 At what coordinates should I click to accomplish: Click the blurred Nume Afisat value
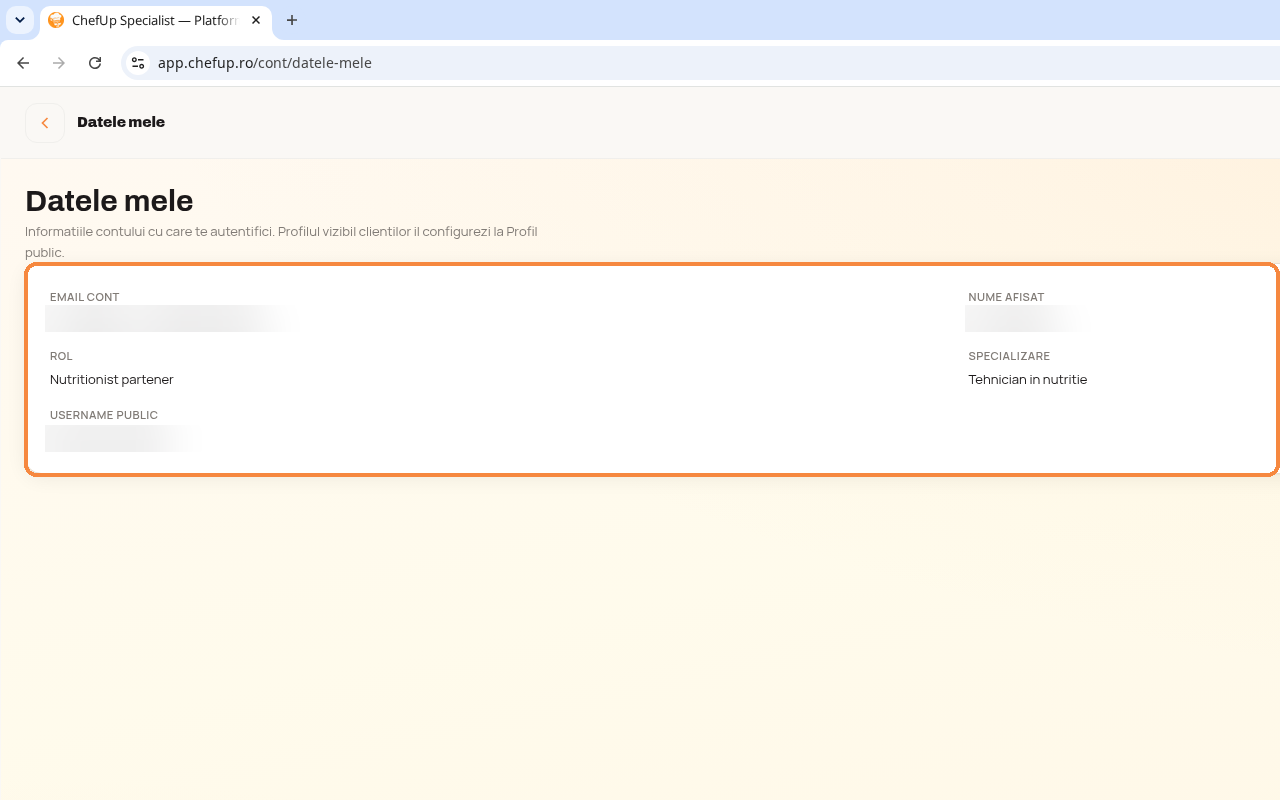(1026, 318)
